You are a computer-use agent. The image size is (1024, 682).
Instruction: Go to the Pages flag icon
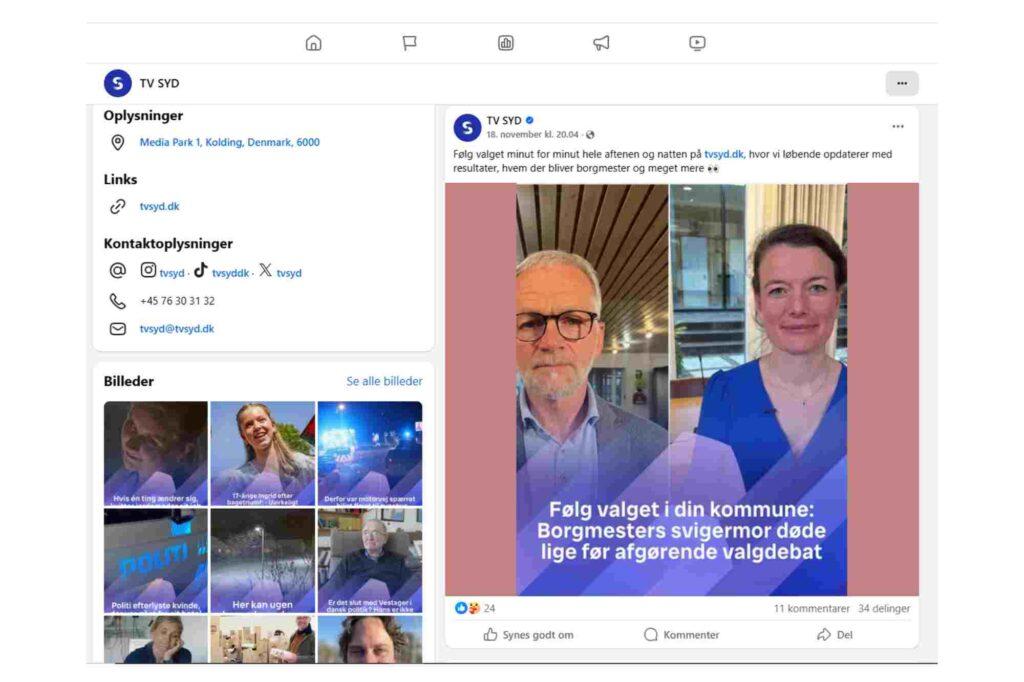pos(409,43)
